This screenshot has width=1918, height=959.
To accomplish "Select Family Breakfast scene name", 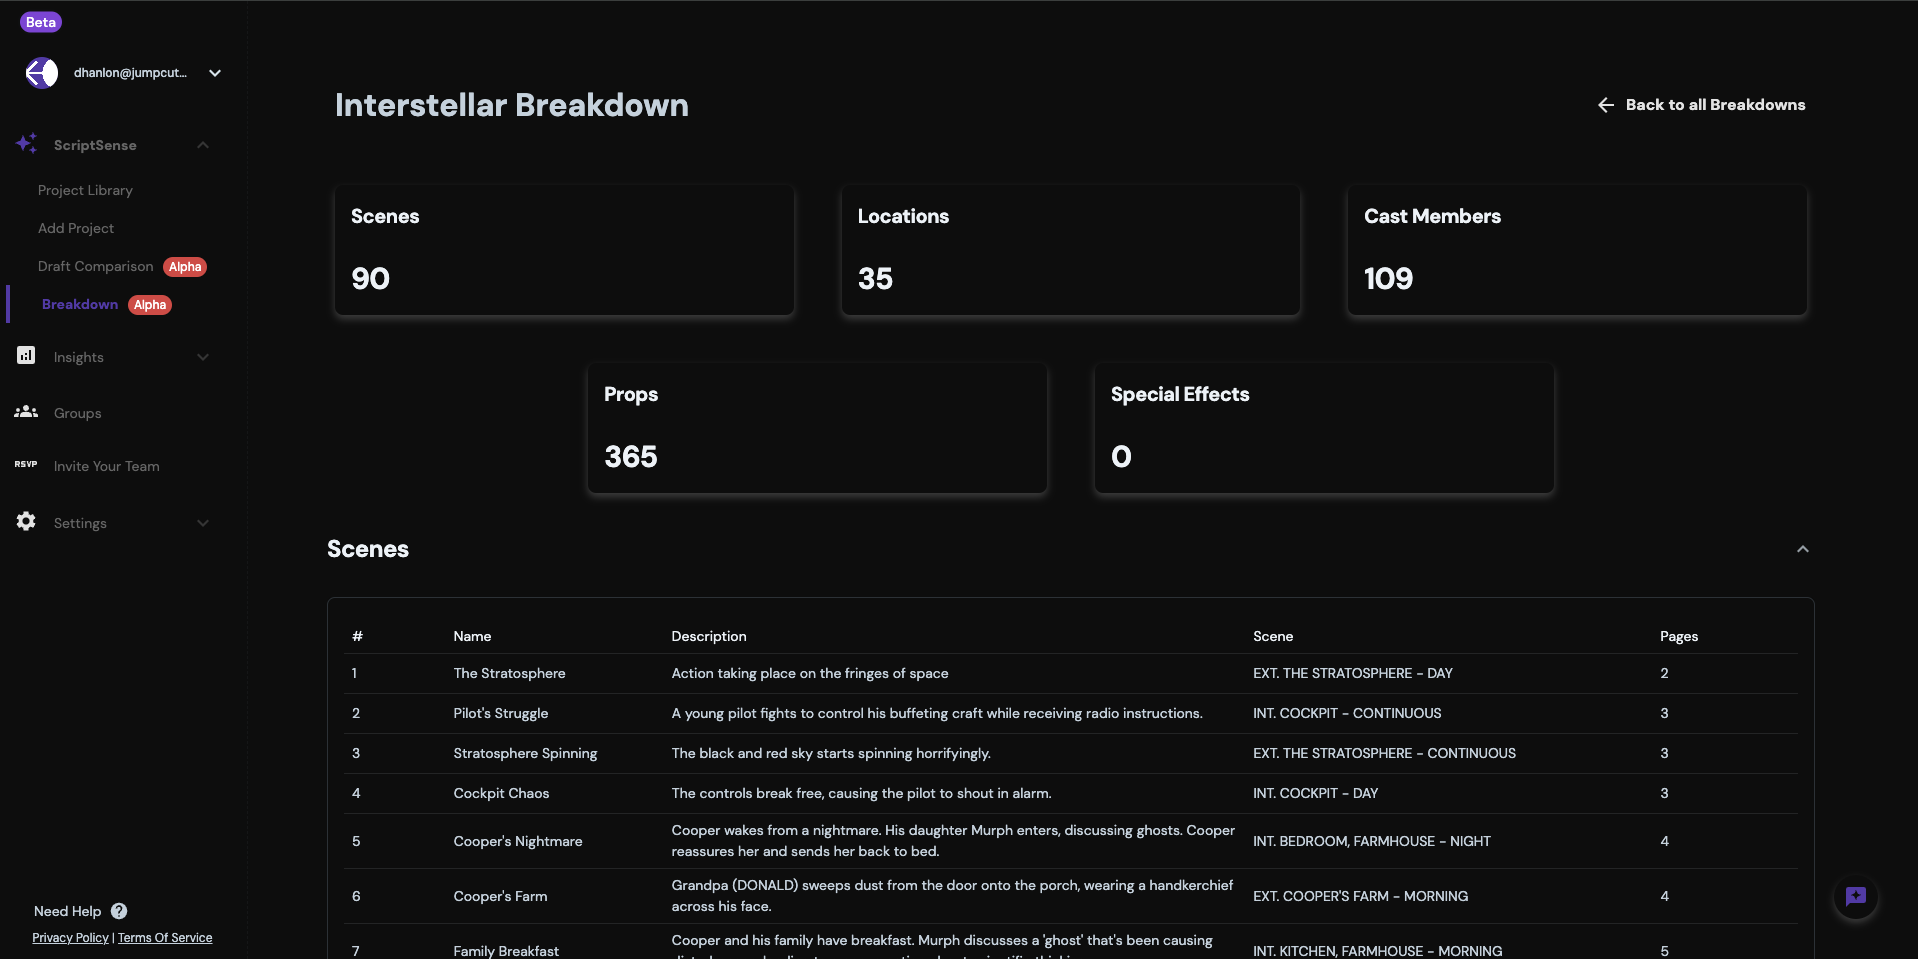I will tap(506, 951).
